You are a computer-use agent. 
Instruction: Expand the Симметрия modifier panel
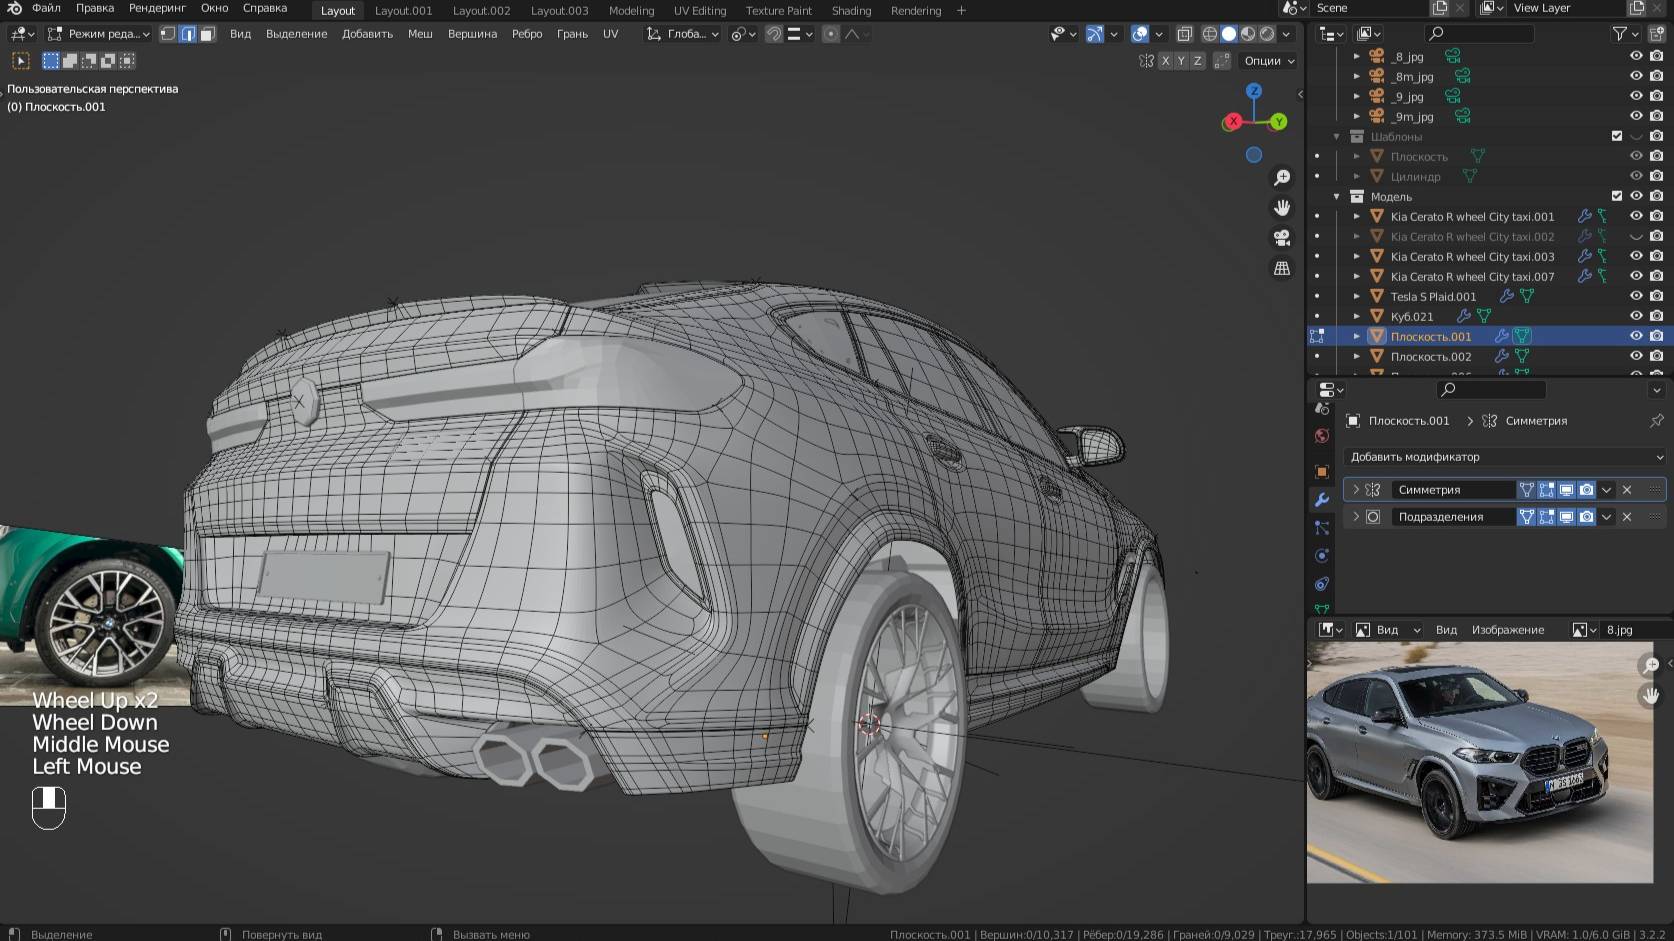1356,490
